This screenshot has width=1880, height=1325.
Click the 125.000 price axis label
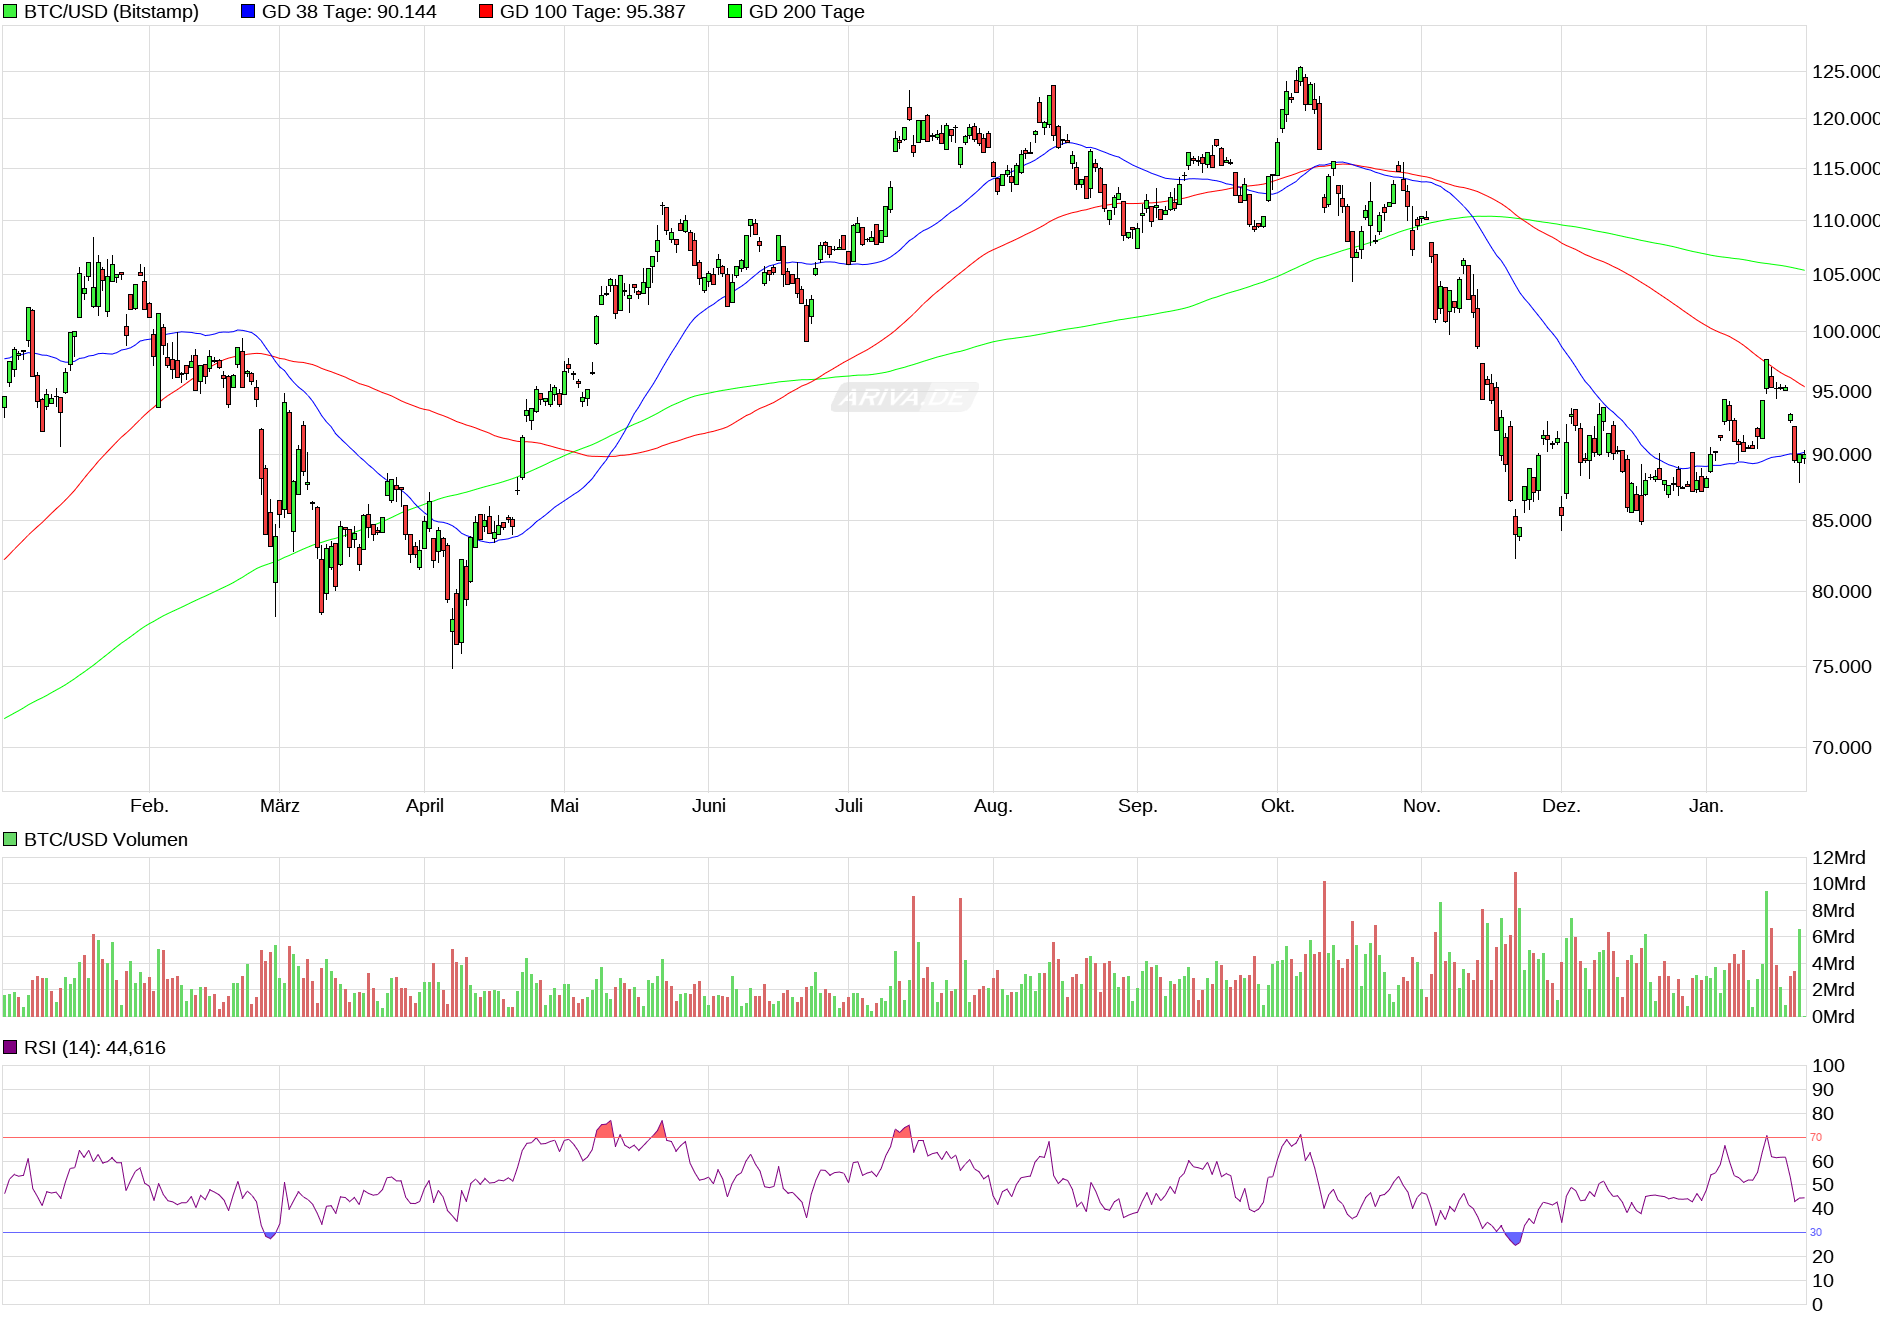point(1846,72)
